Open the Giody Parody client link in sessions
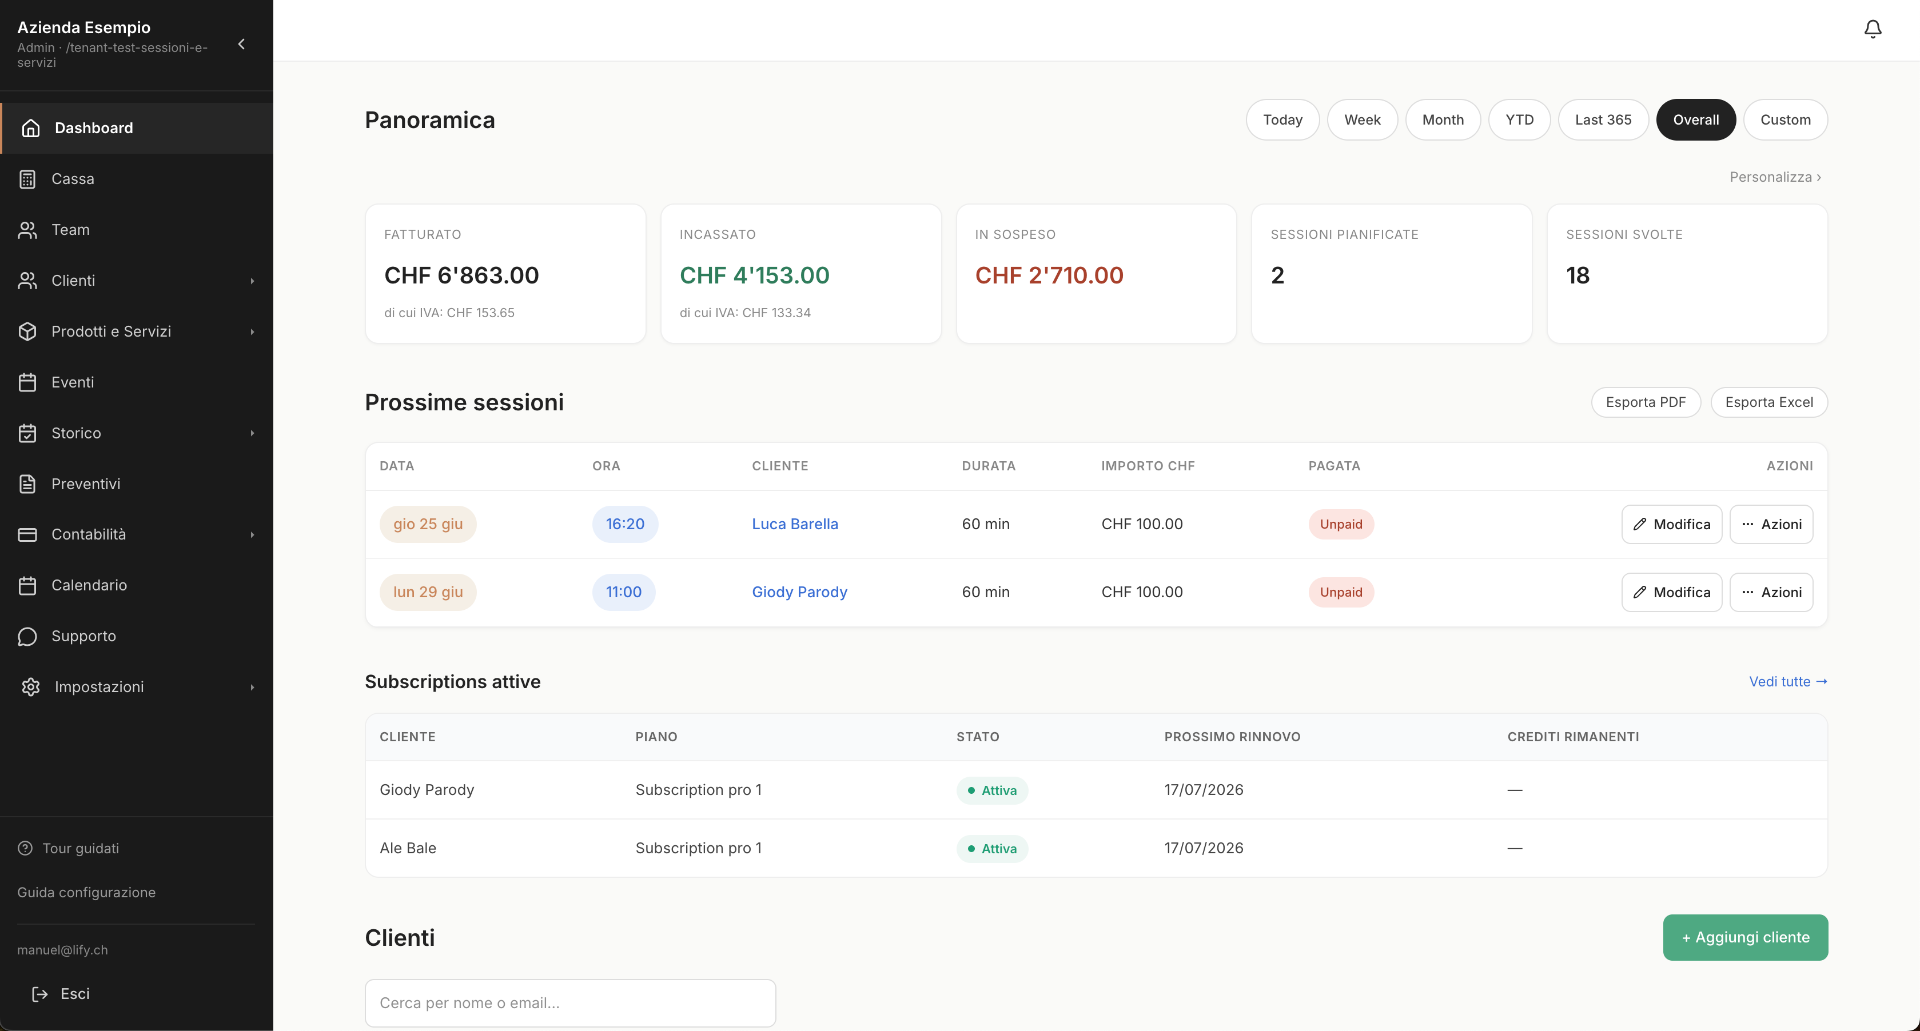1920x1031 pixels. pyautogui.click(x=799, y=592)
